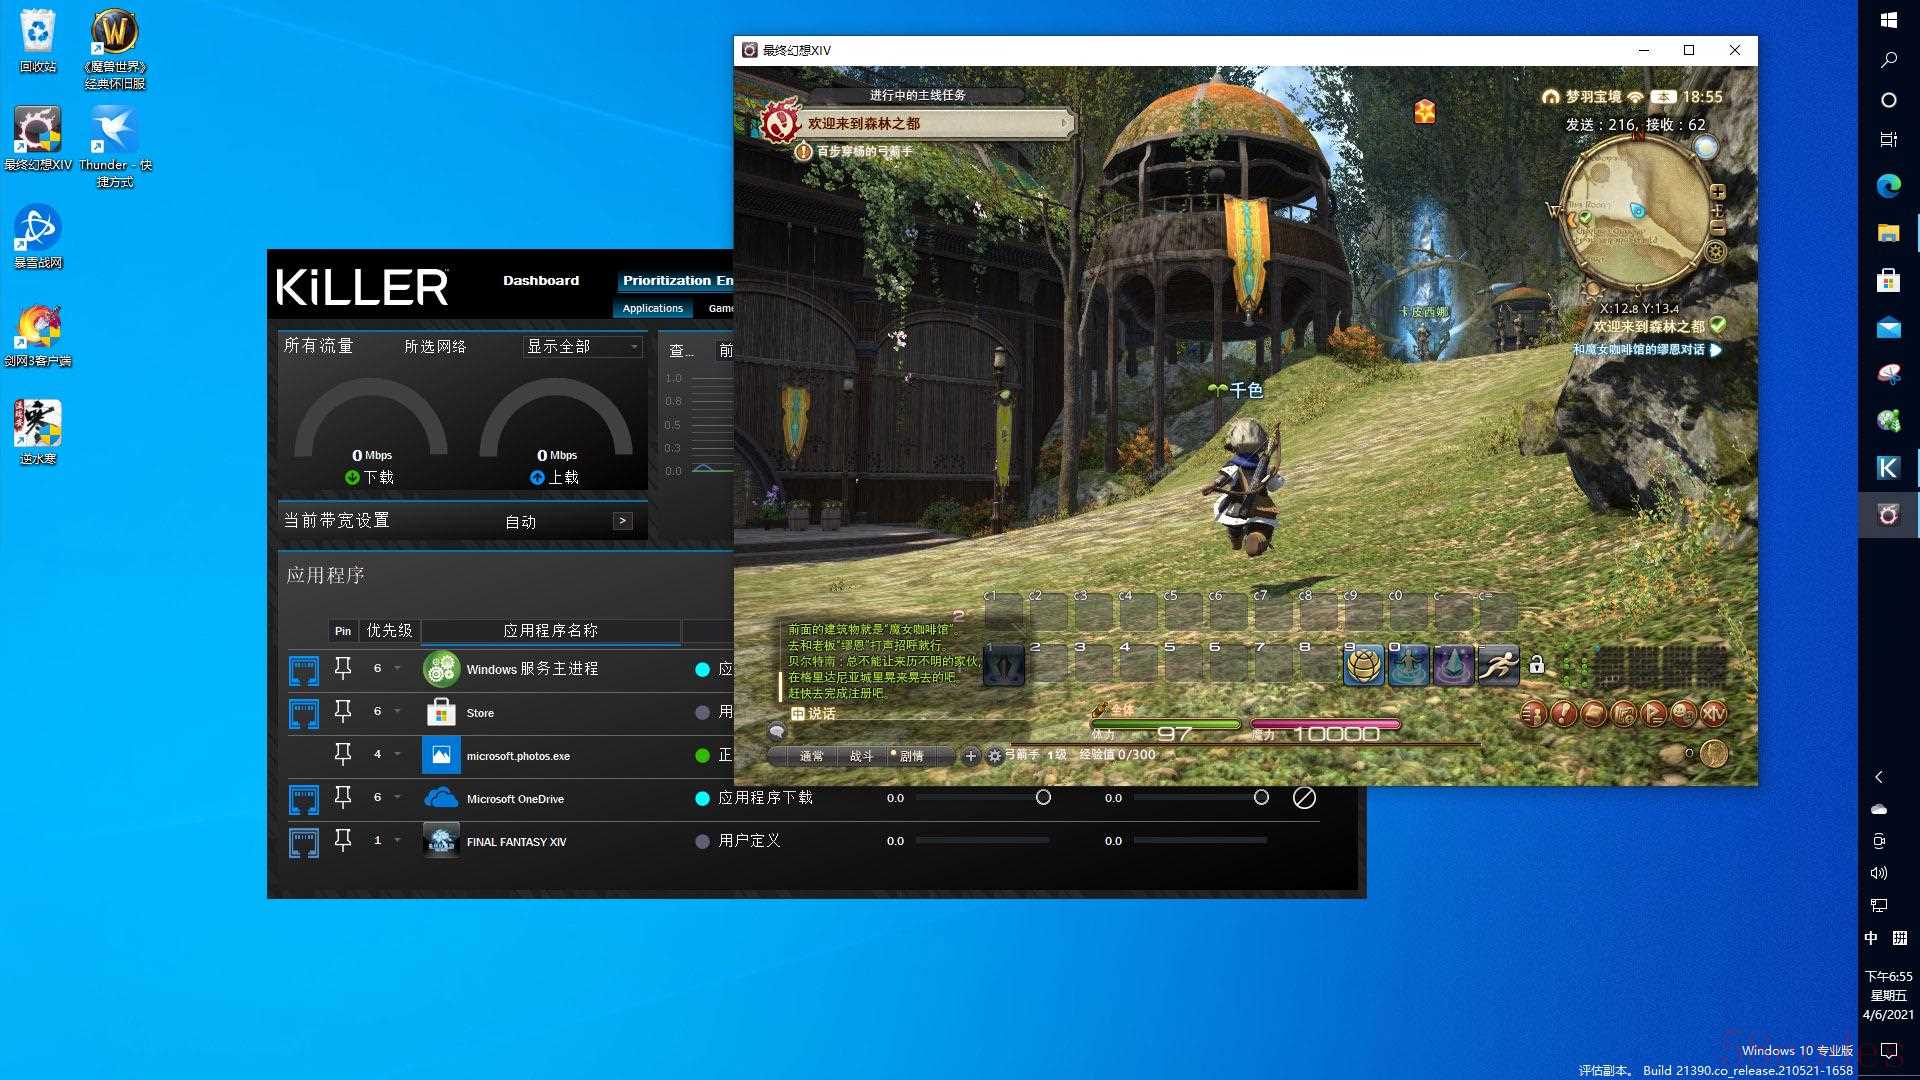Pin the Windows 服务主进程 row
1920x1080 pixels.
pos(343,668)
